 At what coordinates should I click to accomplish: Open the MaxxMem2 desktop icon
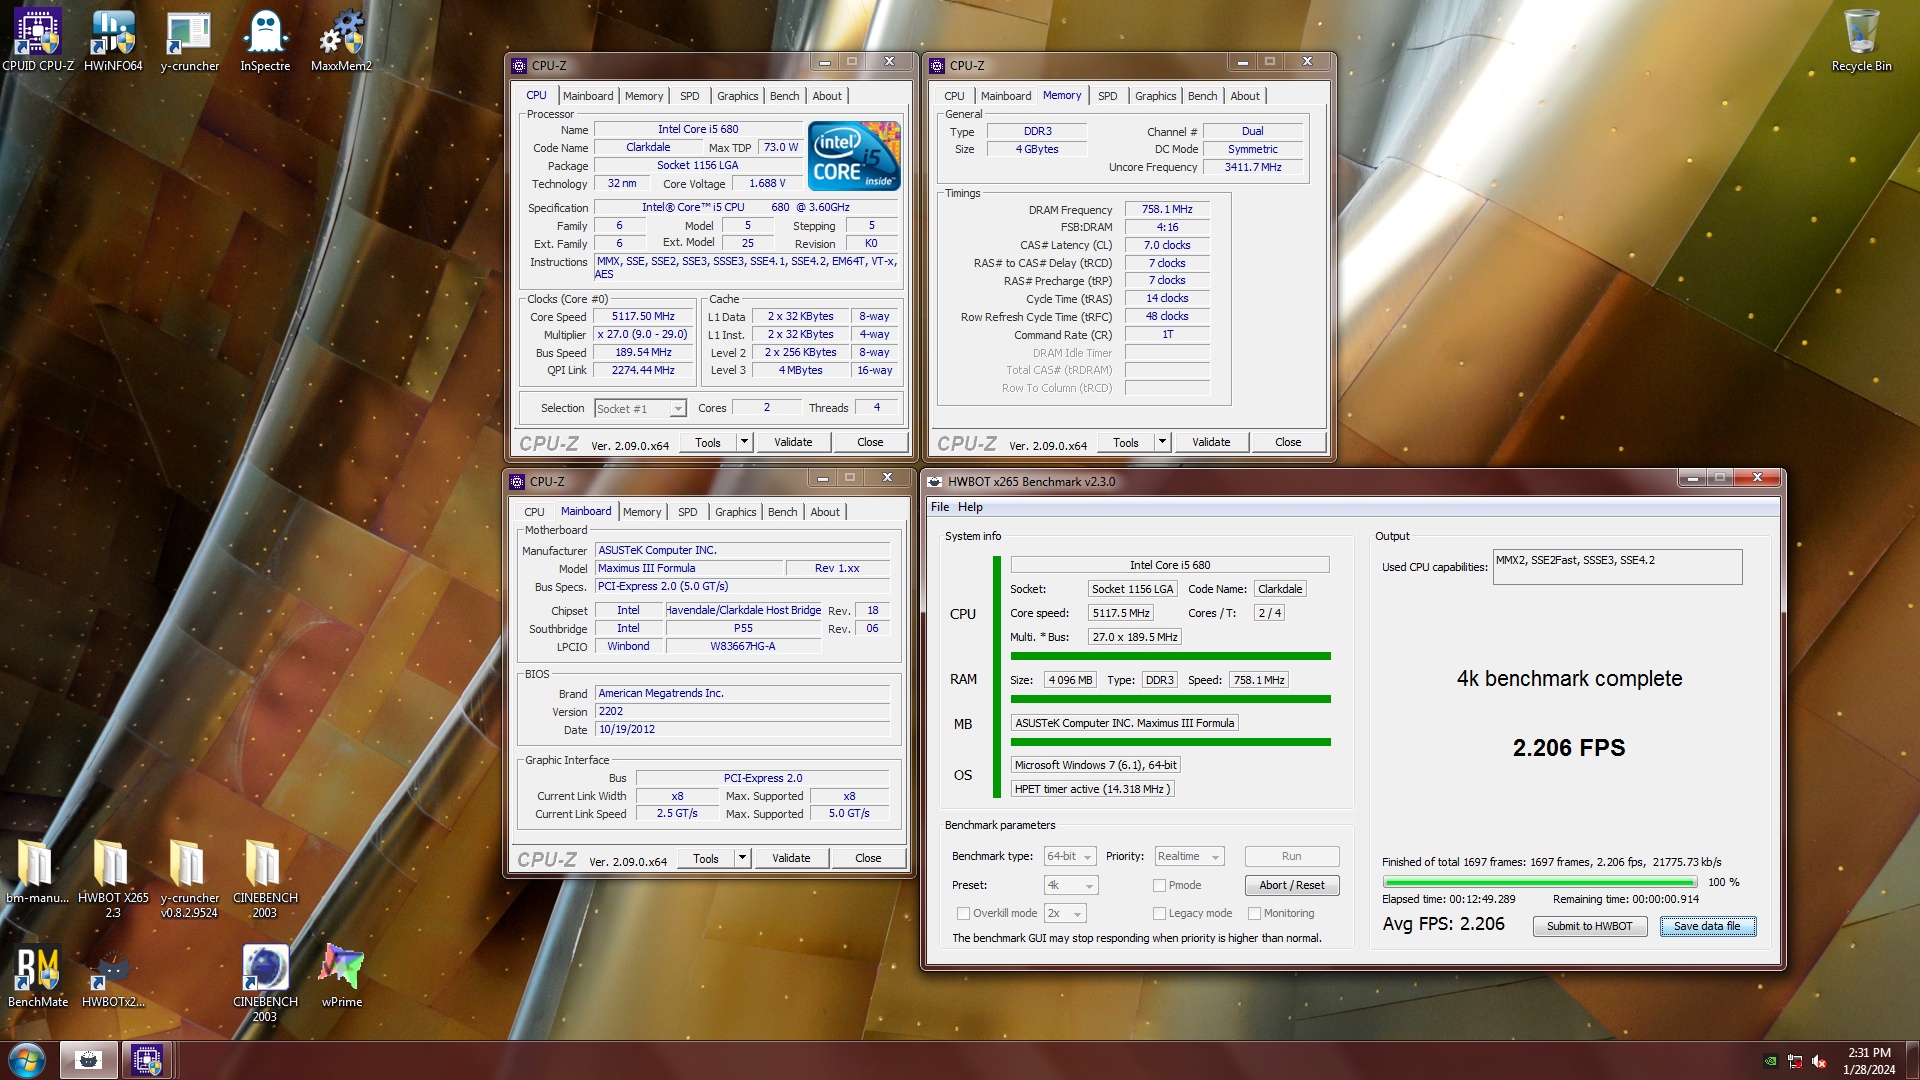pos(341,40)
